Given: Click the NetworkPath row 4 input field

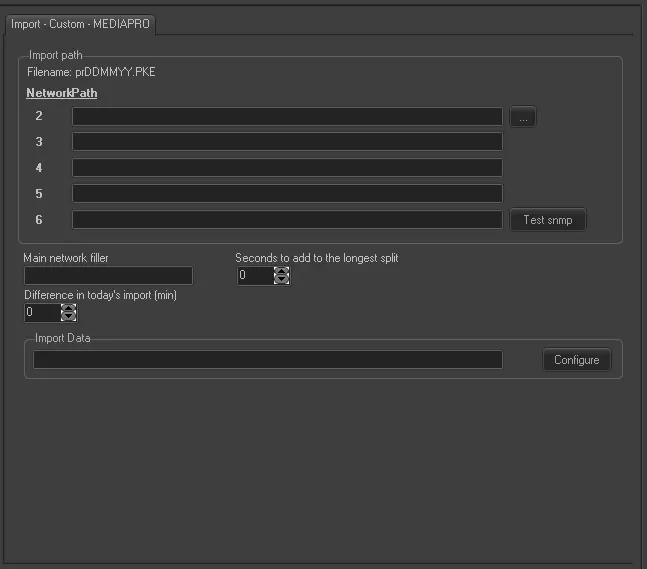Looking at the screenshot, I should tap(287, 168).
